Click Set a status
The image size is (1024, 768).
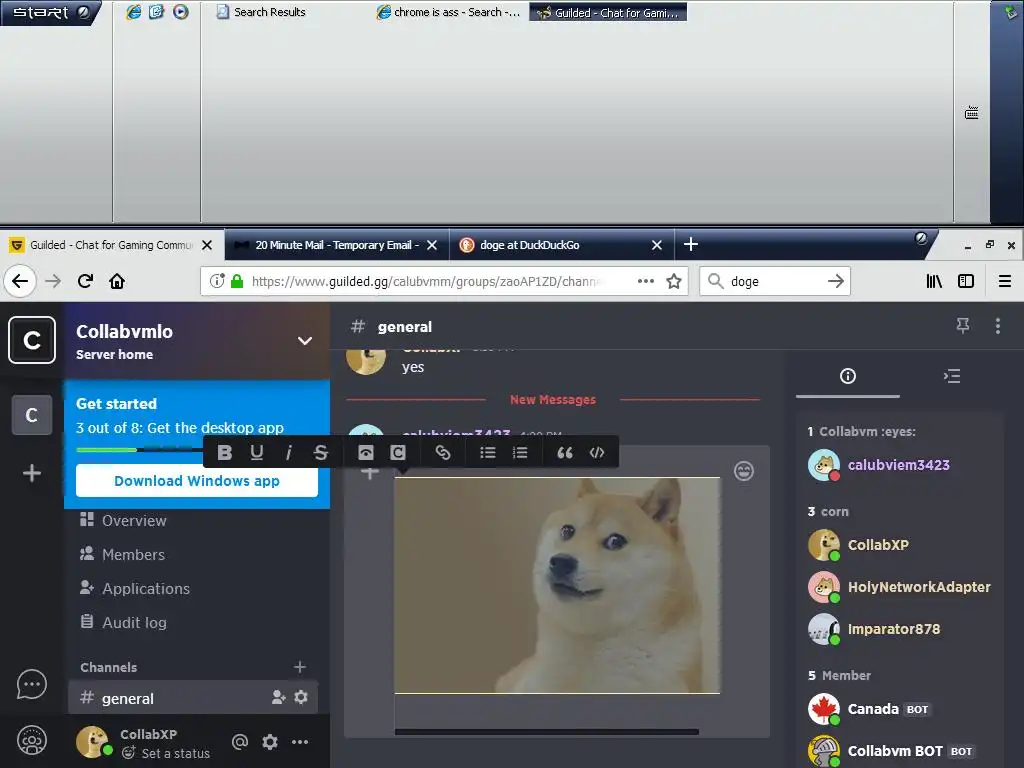(x=167, y=753)
